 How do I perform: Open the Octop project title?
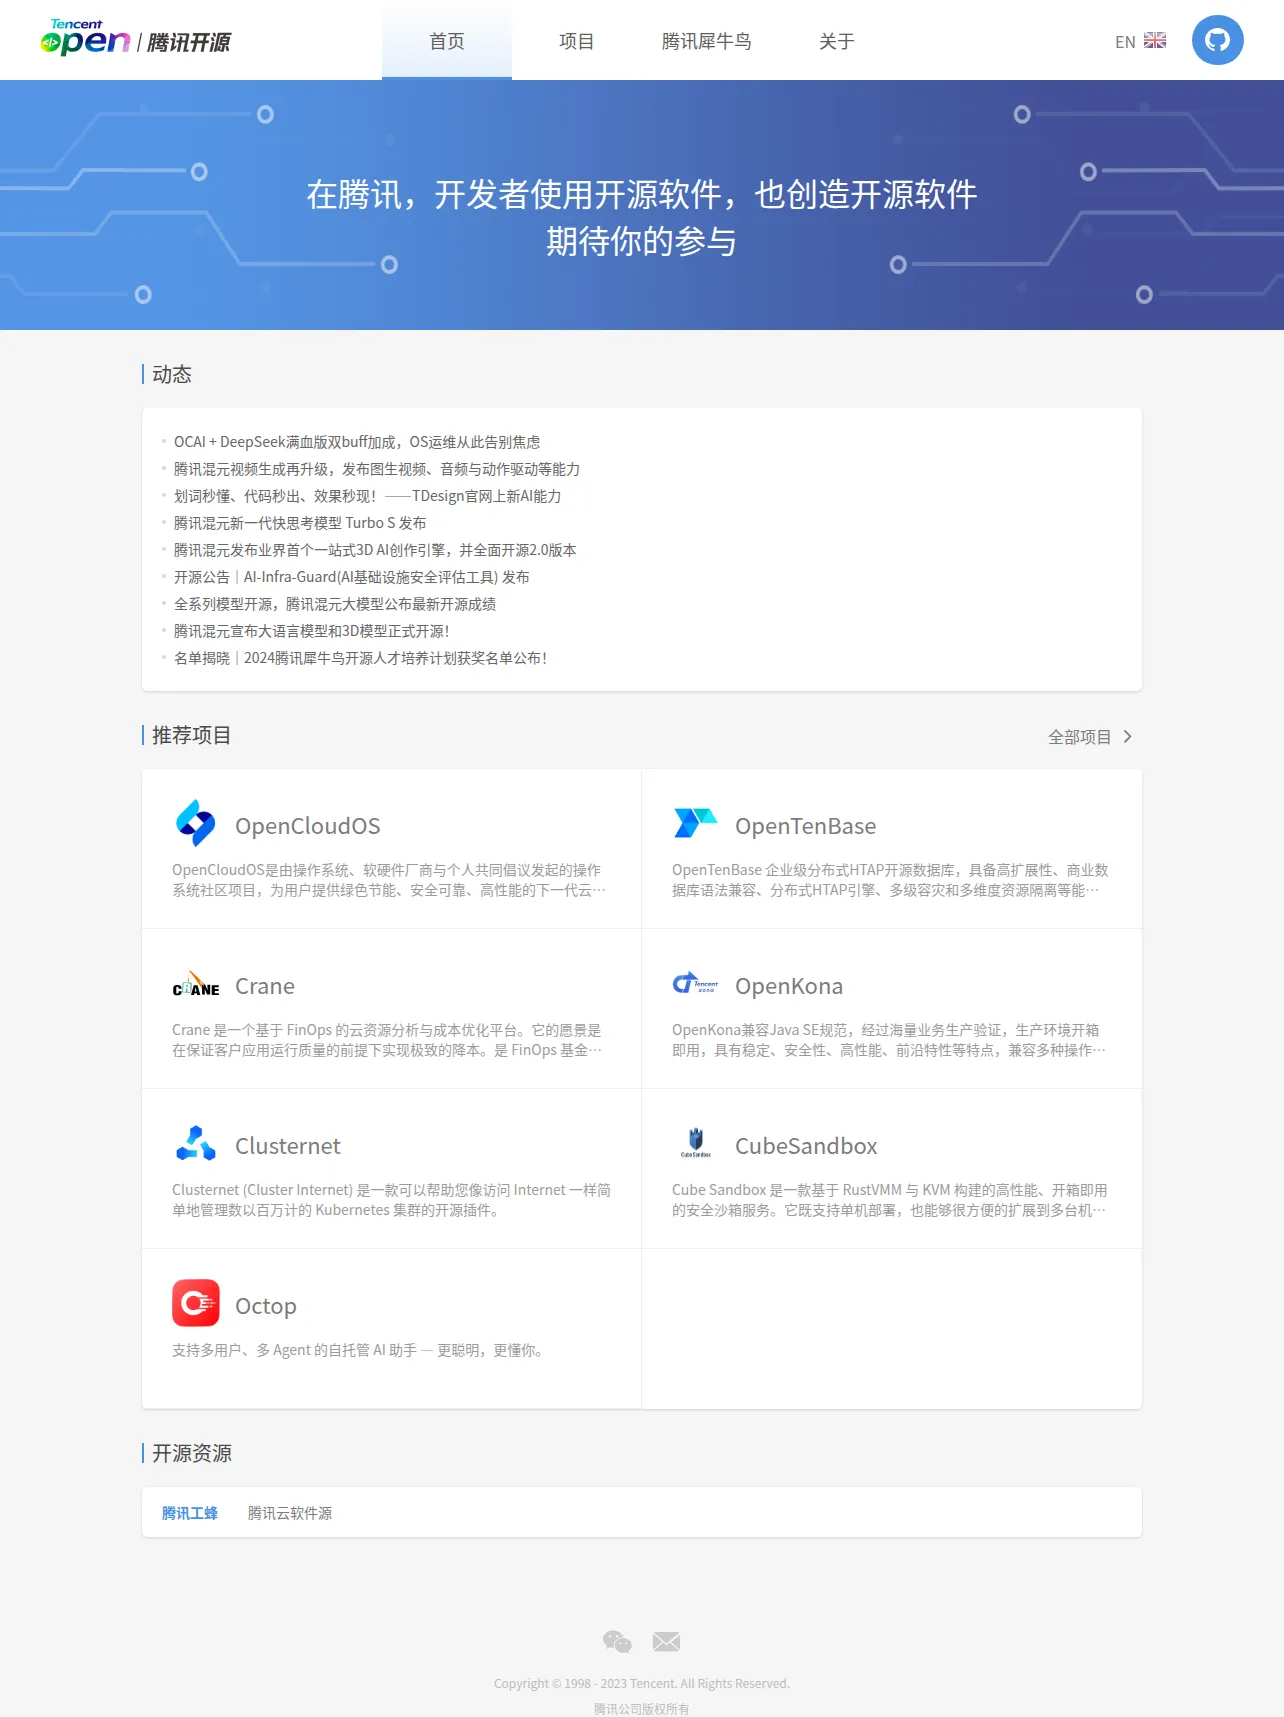click(x=266, y=1306)
